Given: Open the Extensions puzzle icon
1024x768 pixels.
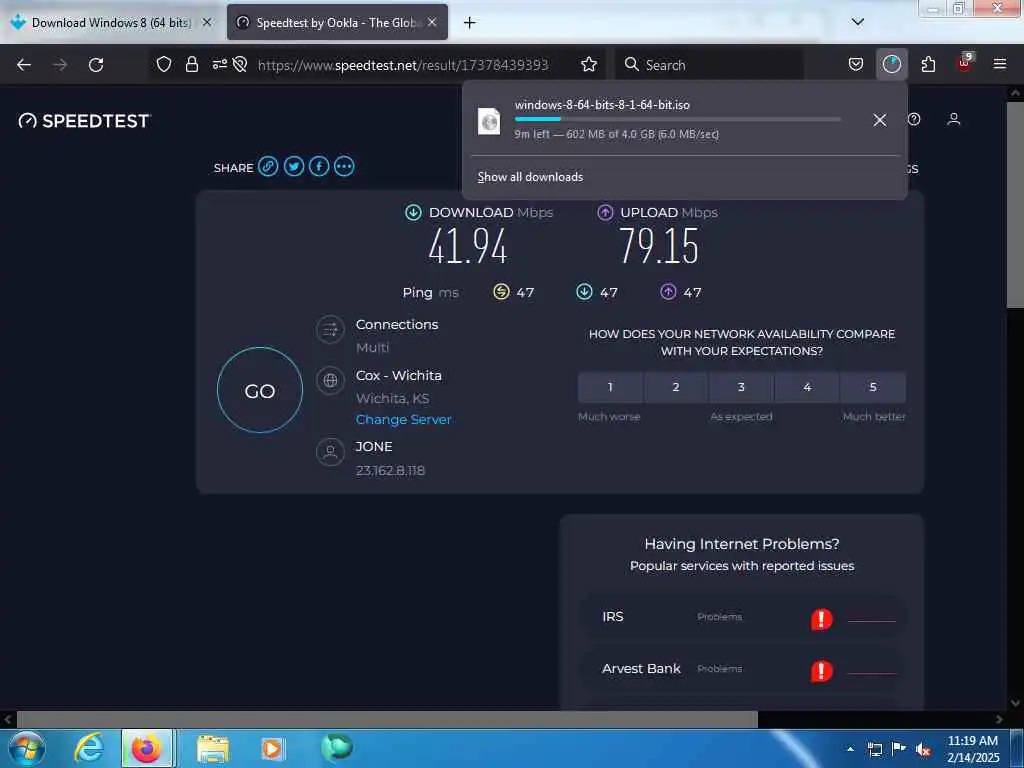Looking at the screenshot, I should point(928,64).
